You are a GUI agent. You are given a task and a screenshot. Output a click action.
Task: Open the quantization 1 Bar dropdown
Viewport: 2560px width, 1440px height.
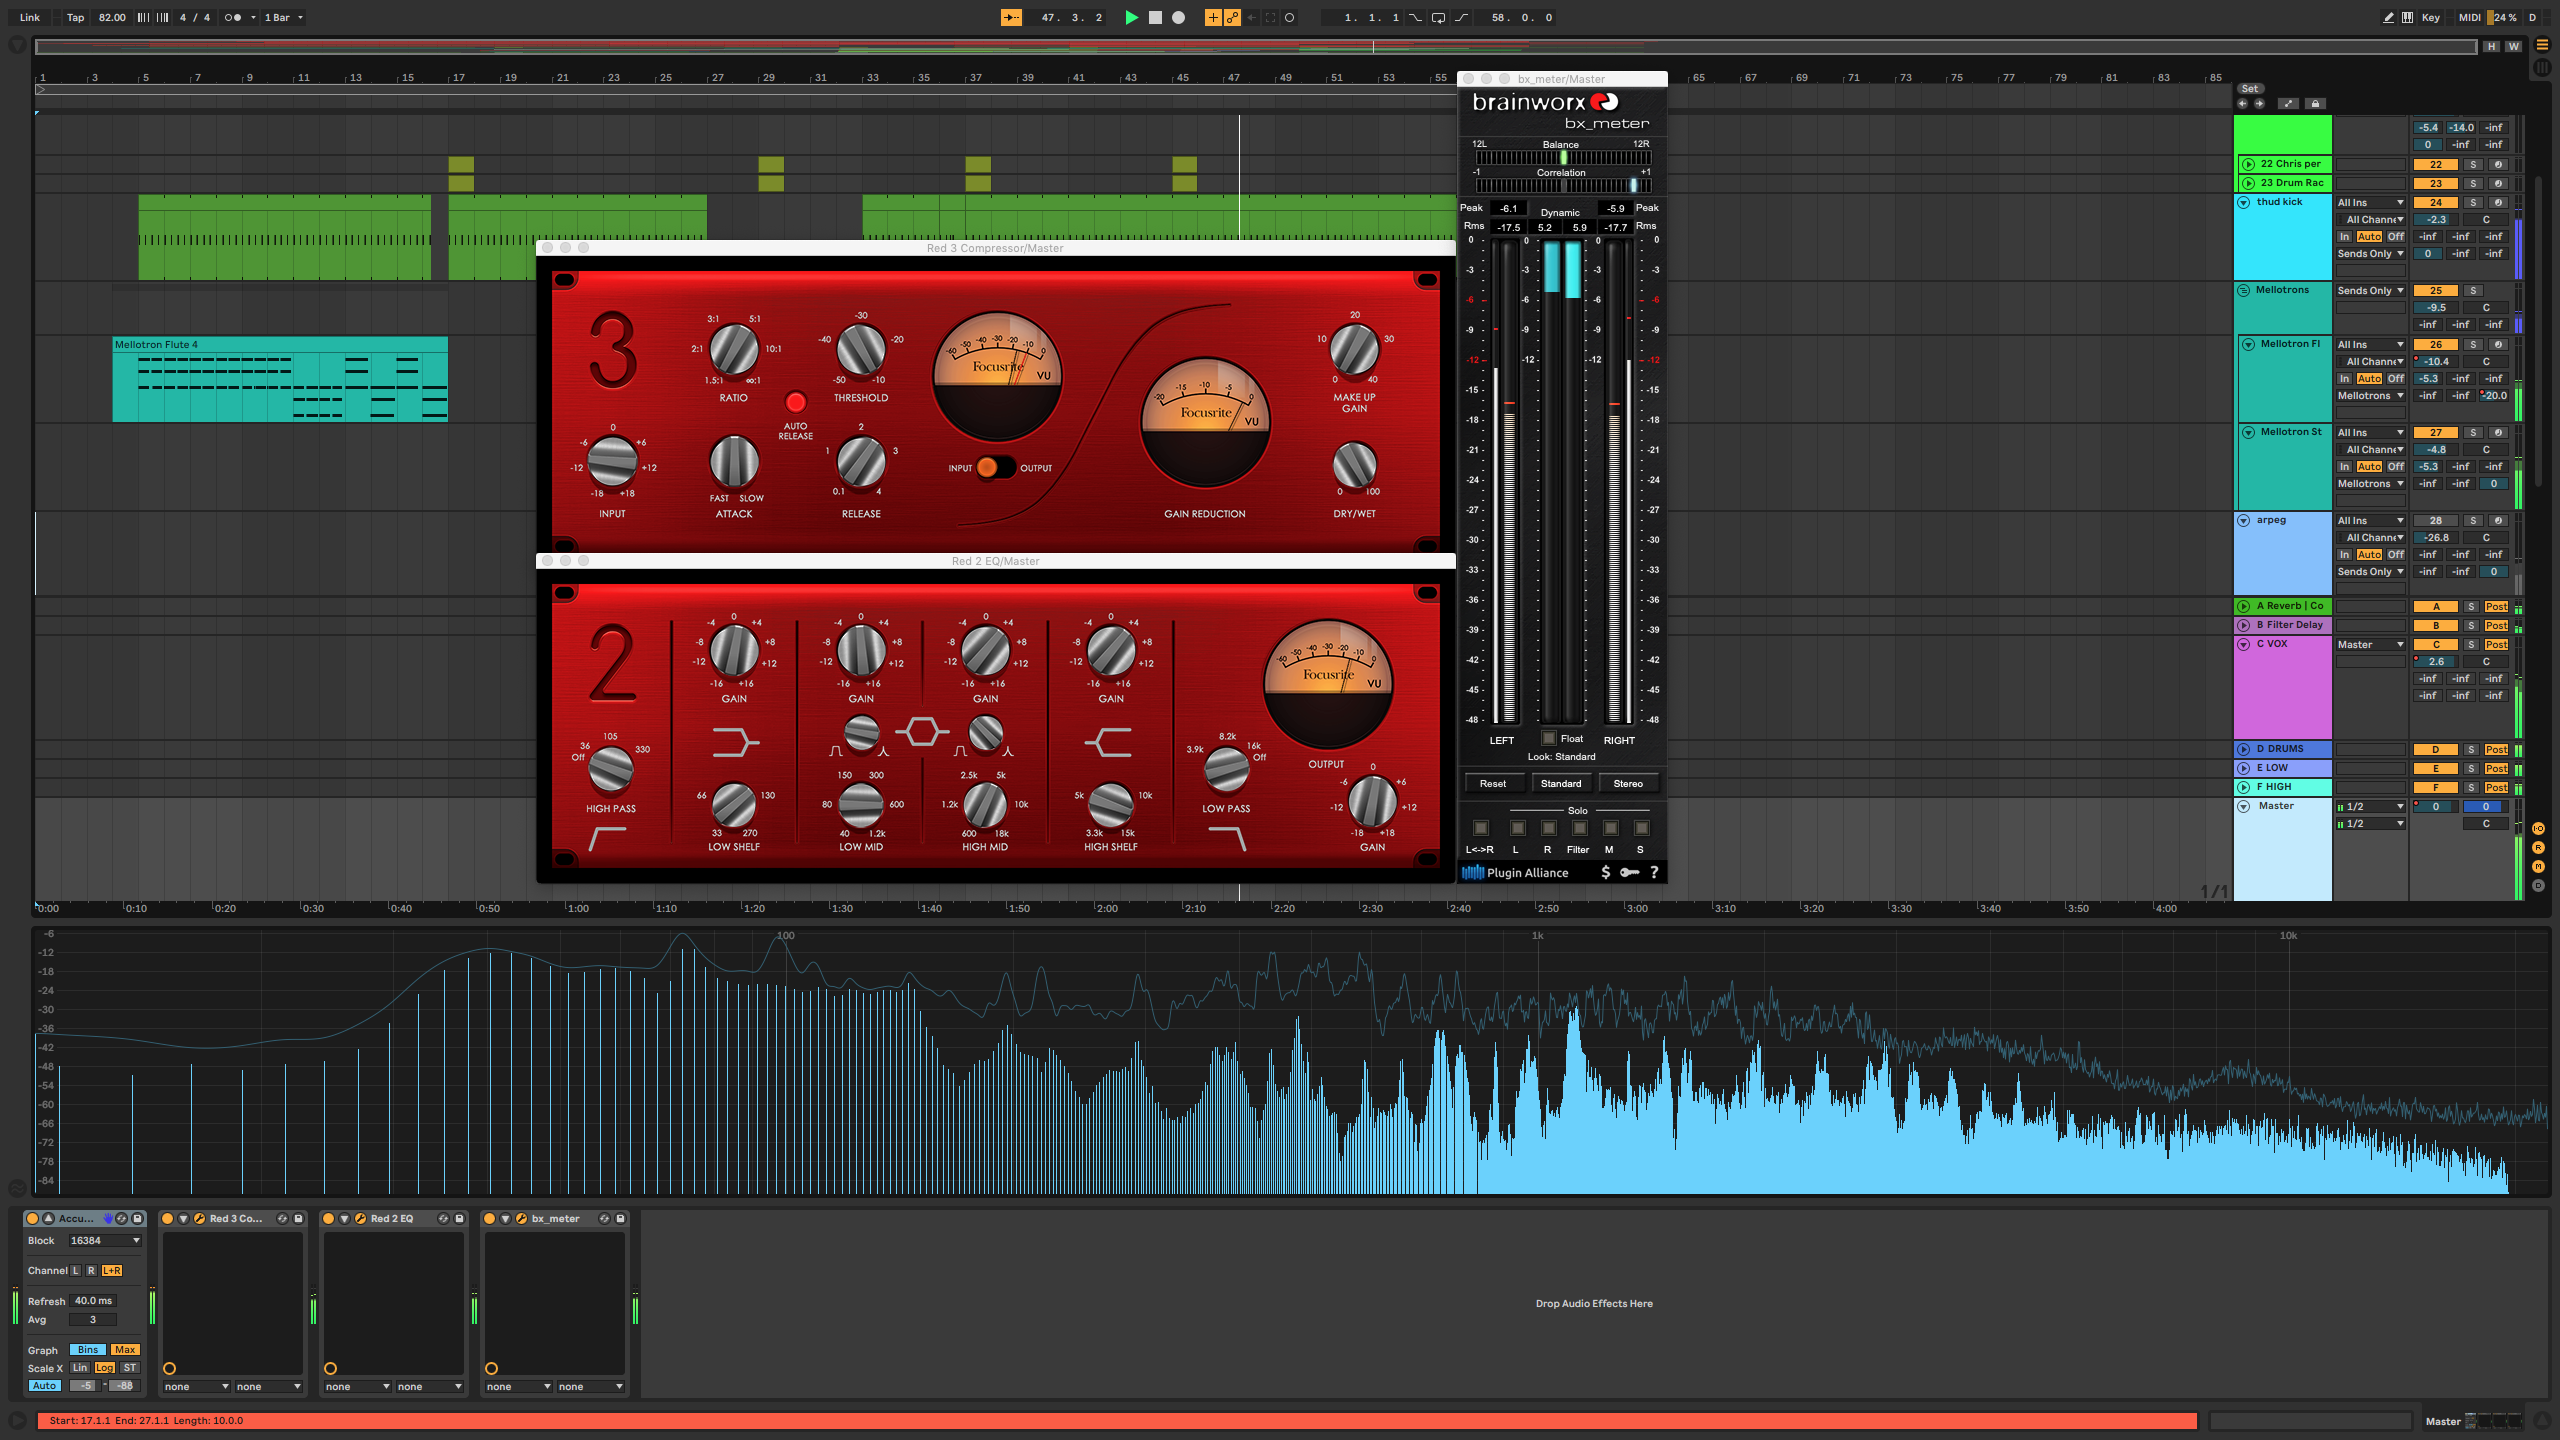(284, 17)
